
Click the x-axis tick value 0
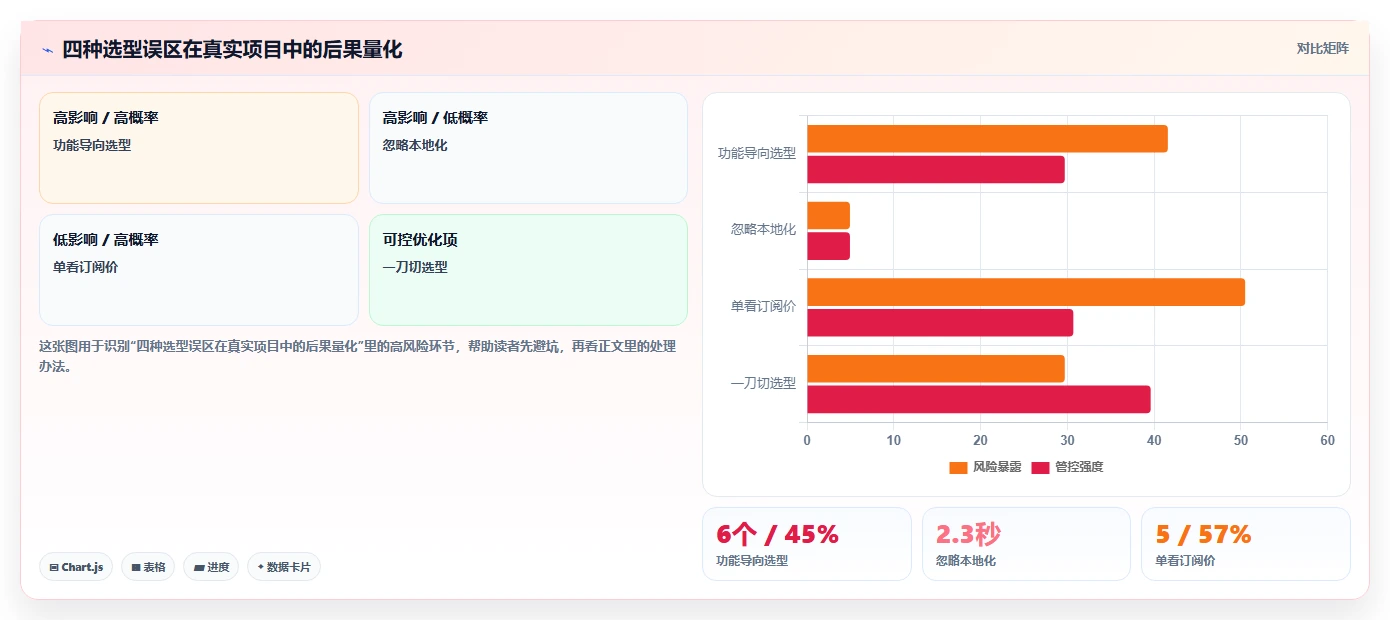[x=807, y=440]
